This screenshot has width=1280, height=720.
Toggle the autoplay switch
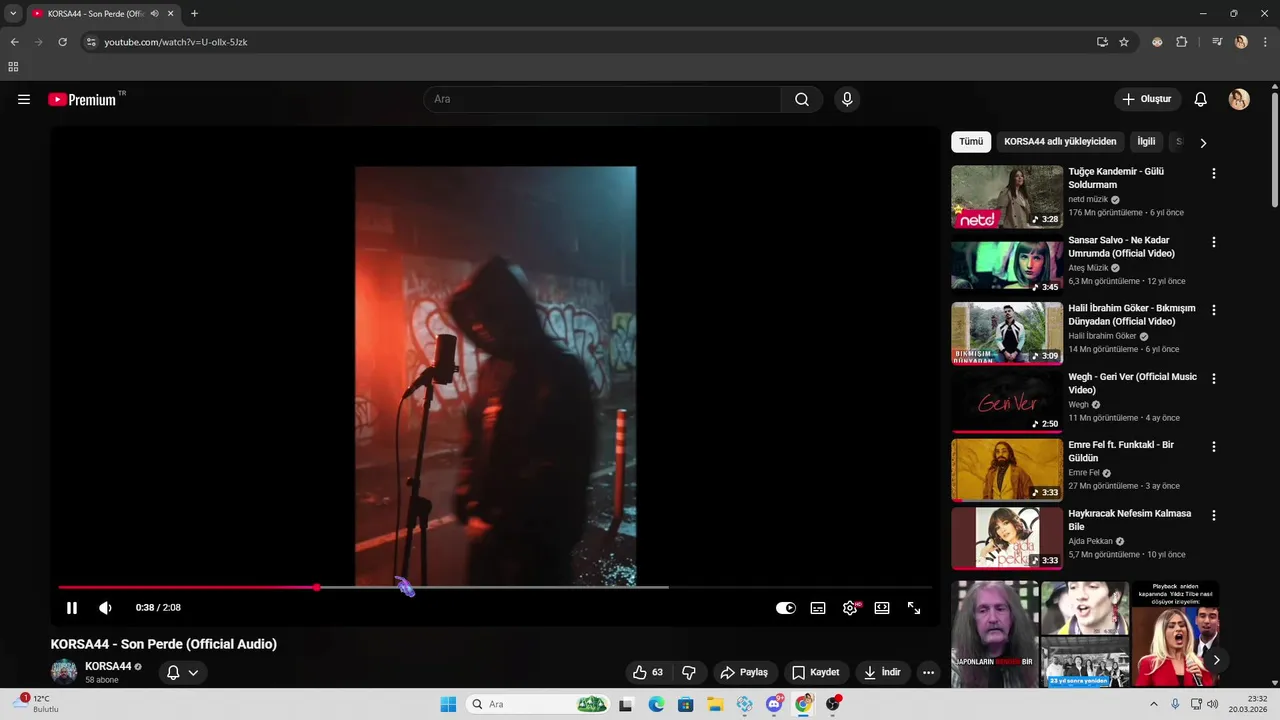786,608
